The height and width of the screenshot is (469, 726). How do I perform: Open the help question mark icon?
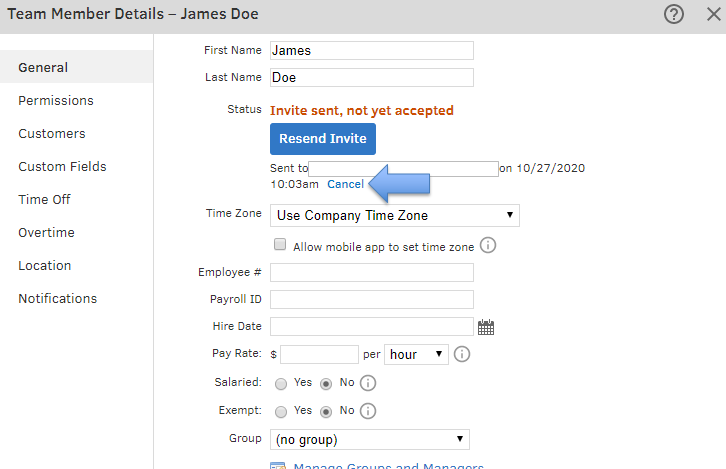(674, 15)
